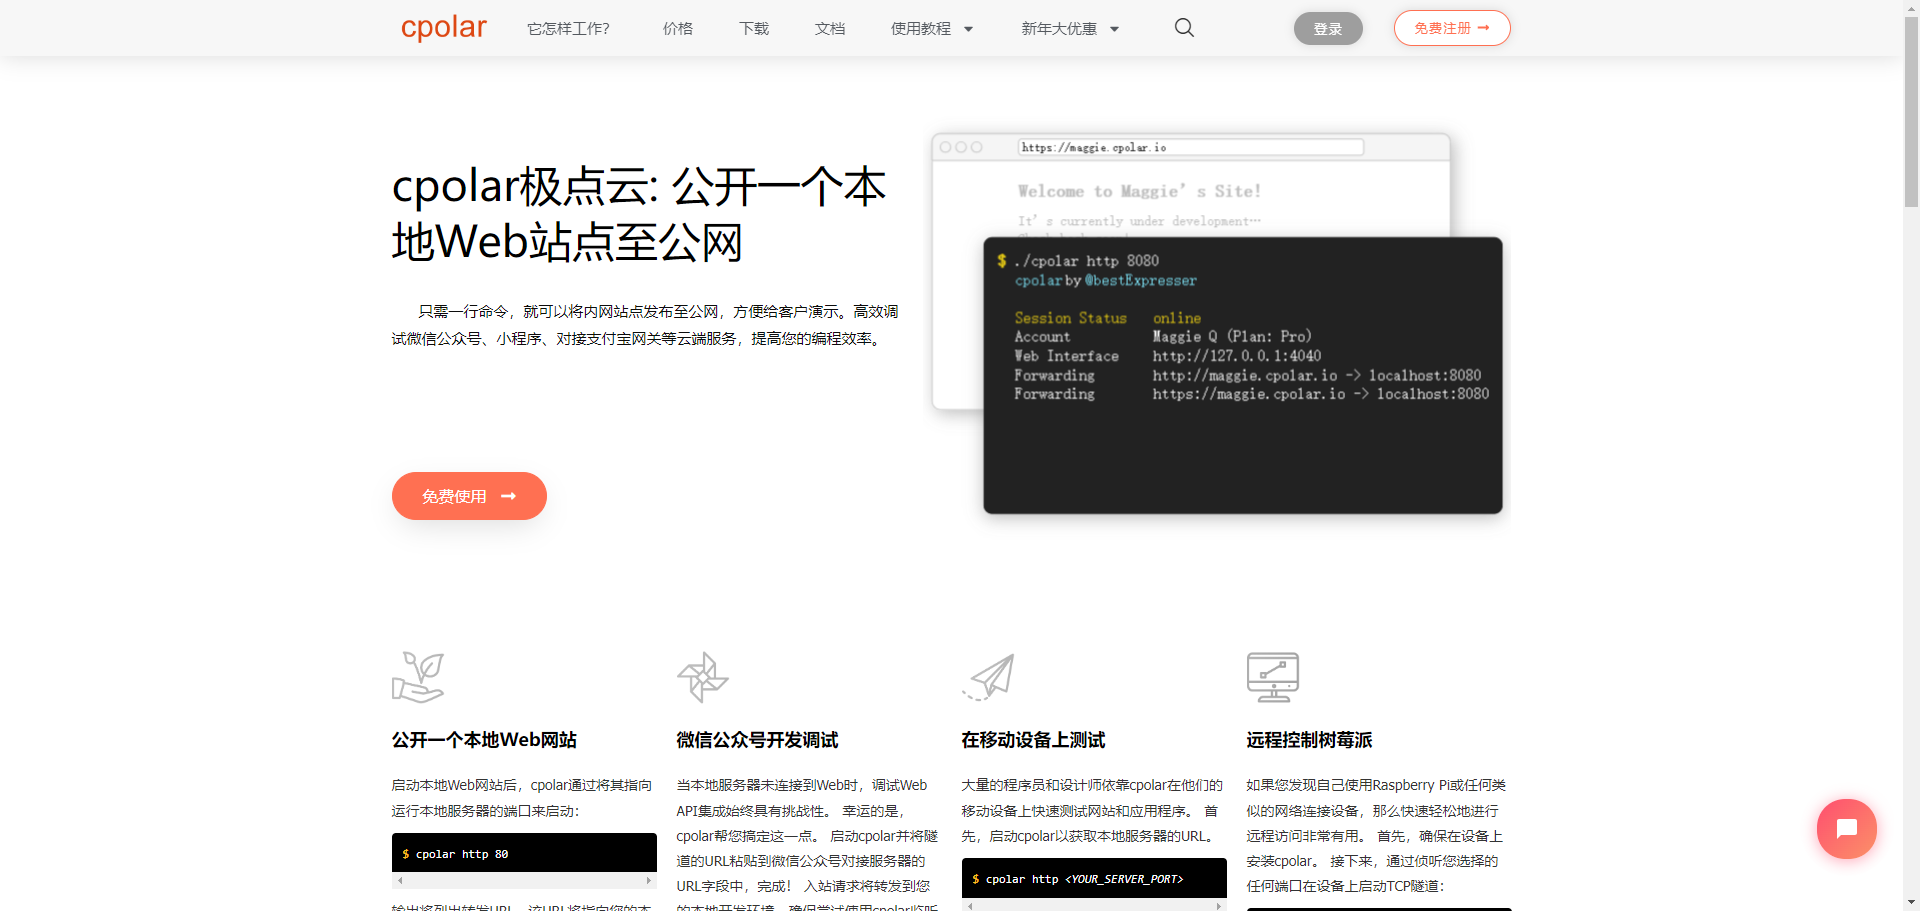Open the 文档 navigation item
1920x911 pixels.
[829, 28]
